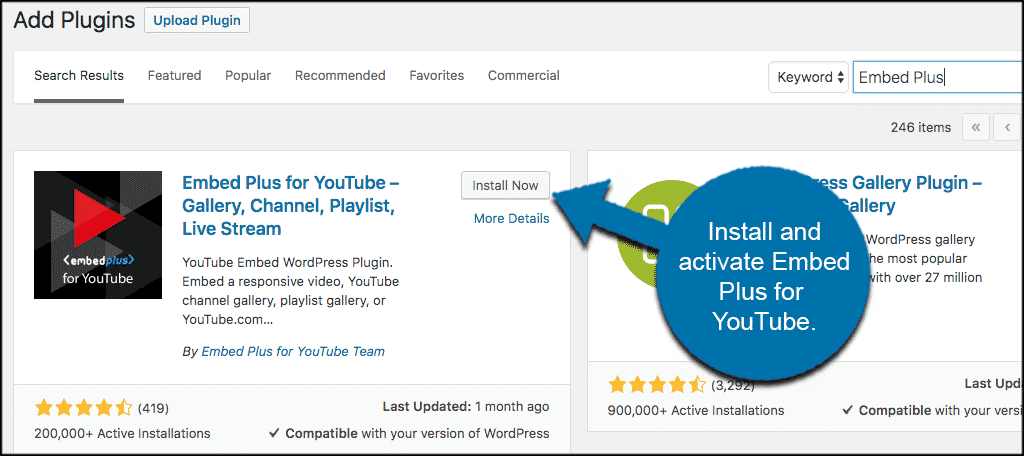Open the Keyword search type dropdown

pyautogui.click(x=808, y=77)
